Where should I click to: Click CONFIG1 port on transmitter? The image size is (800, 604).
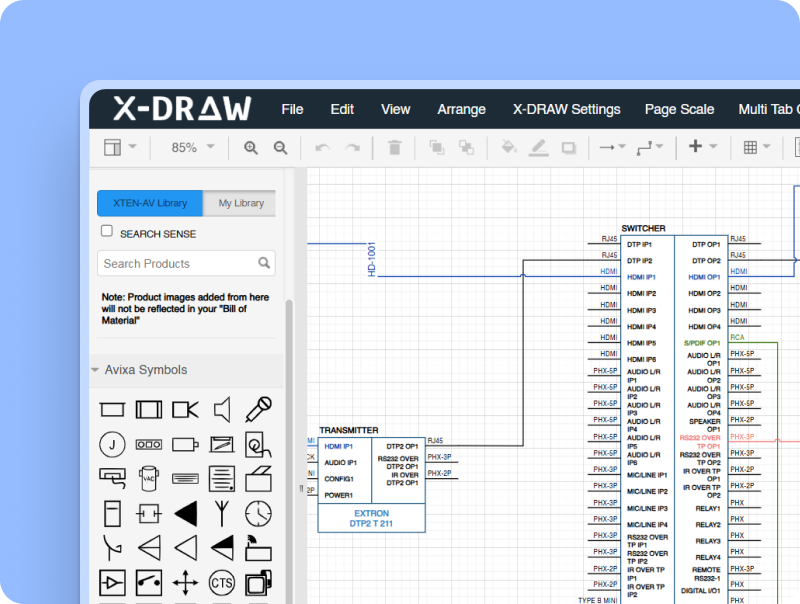[x=339, y=479]
